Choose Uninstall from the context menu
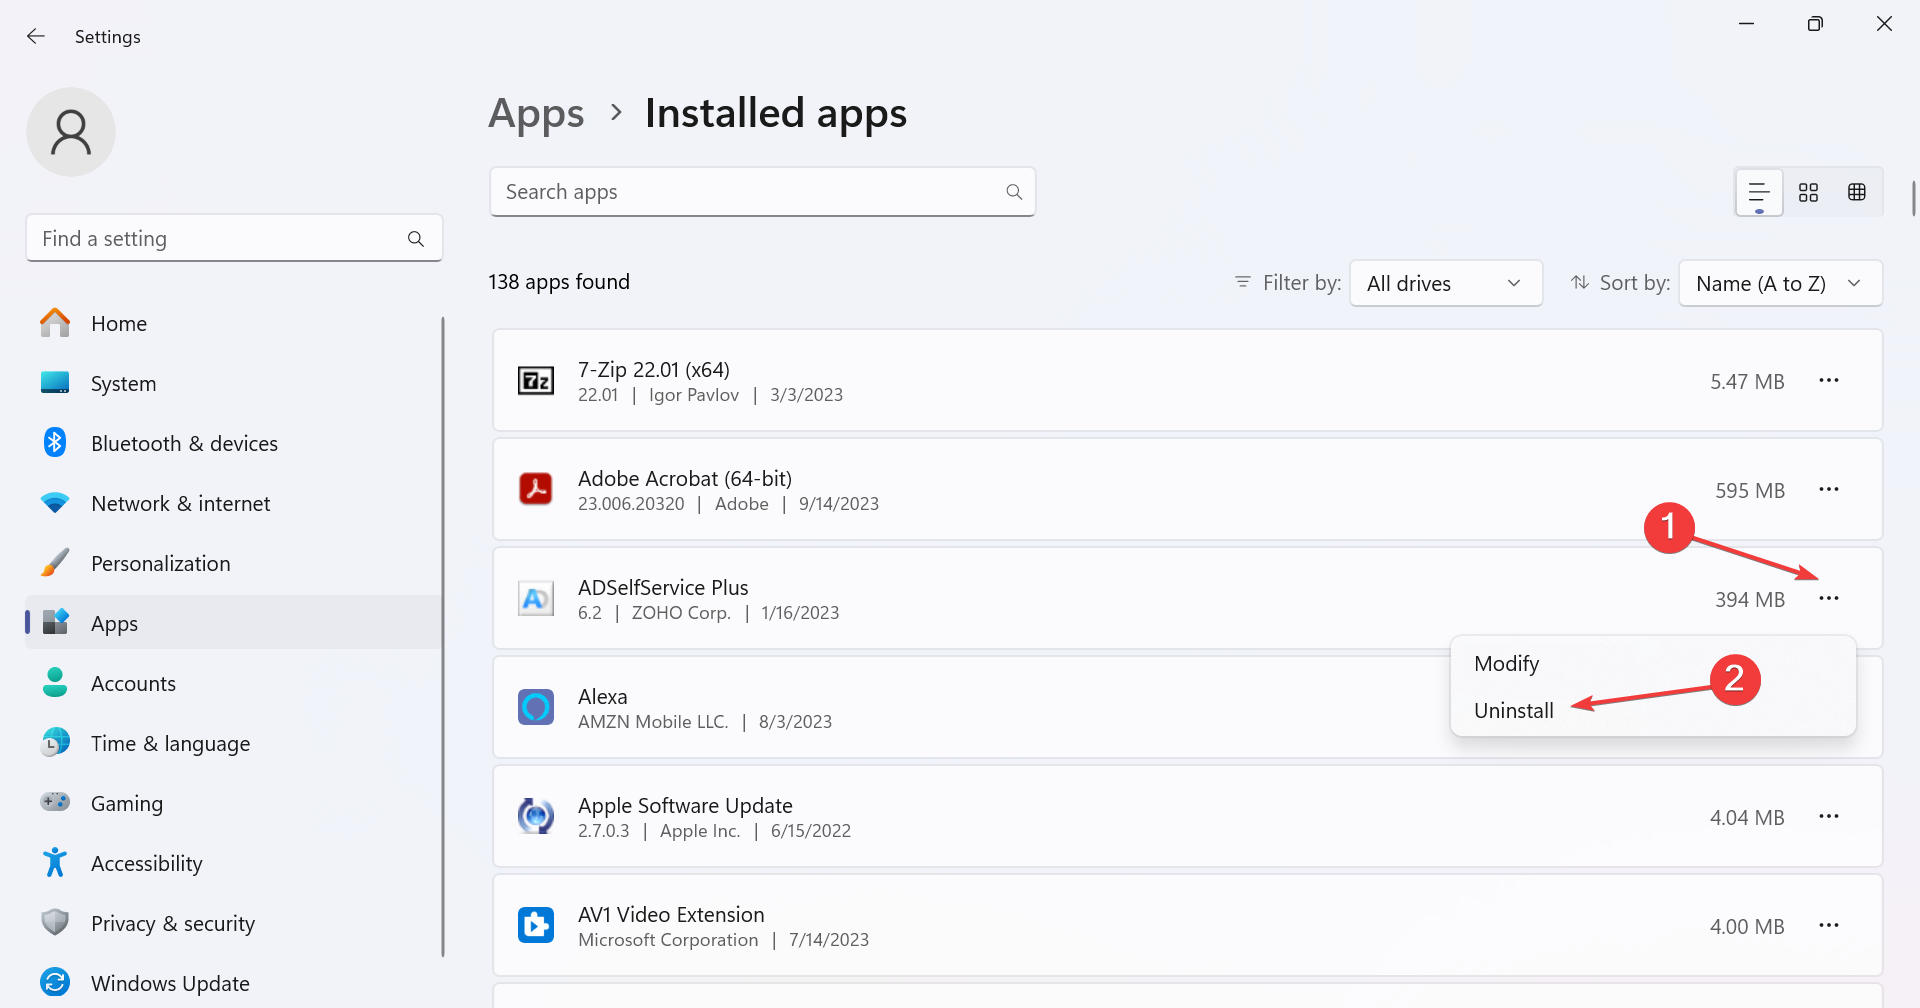This screenshot has height=1008, width=1920. pos(1653,711)
